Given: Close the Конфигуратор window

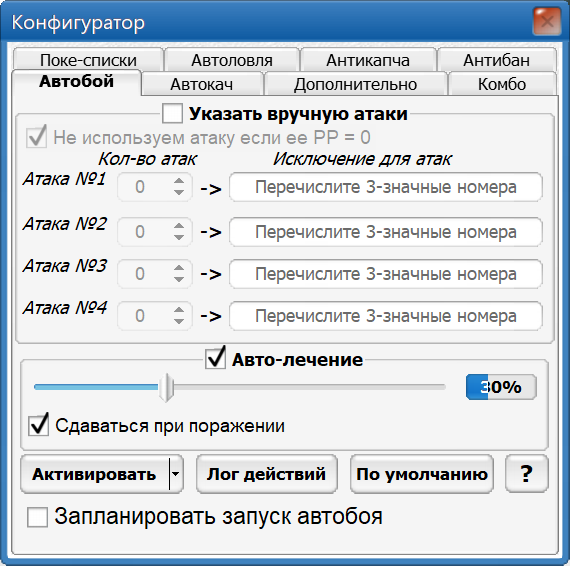Looking at the screenshot, I should (547, 22).
